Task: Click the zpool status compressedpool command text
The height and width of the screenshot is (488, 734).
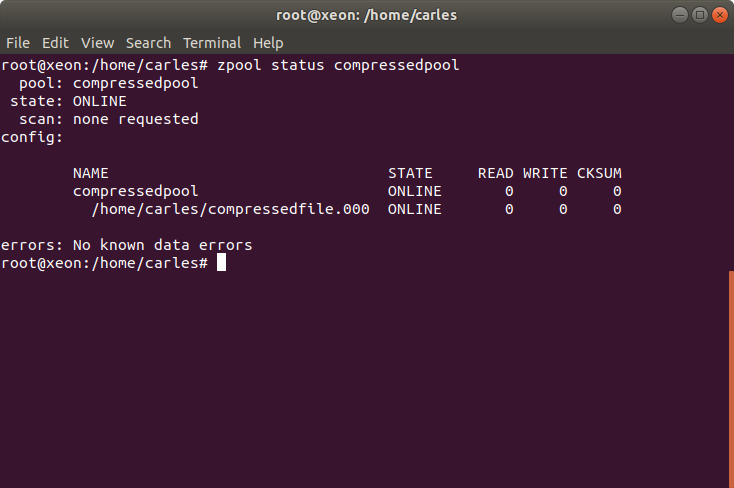Action: pos(338,65)
